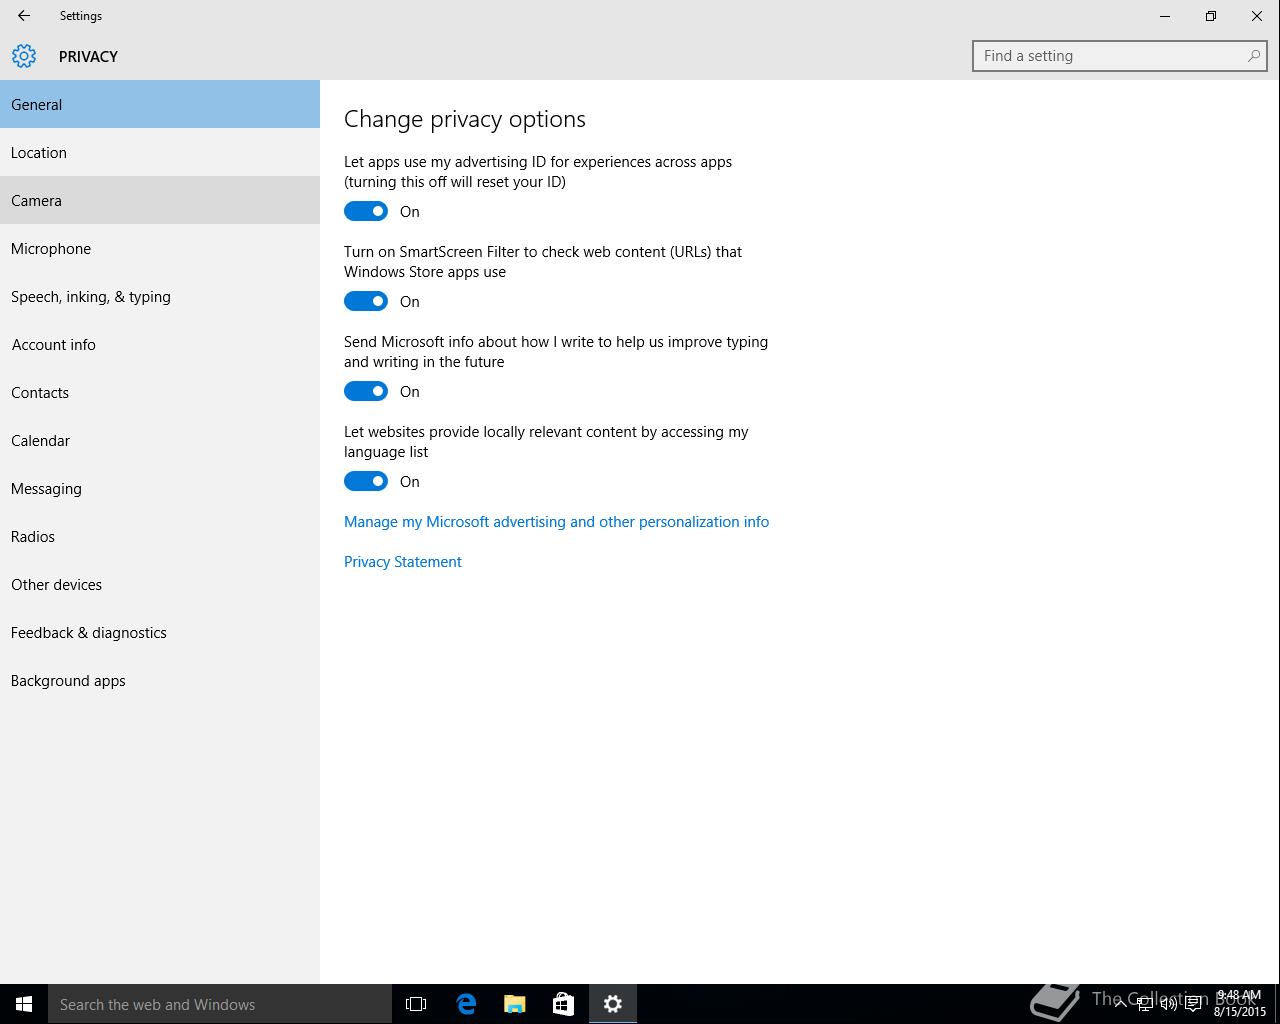The image size is (1280, 1024).
Task: Open the taskbar clock and date
Action: 1240,1004
